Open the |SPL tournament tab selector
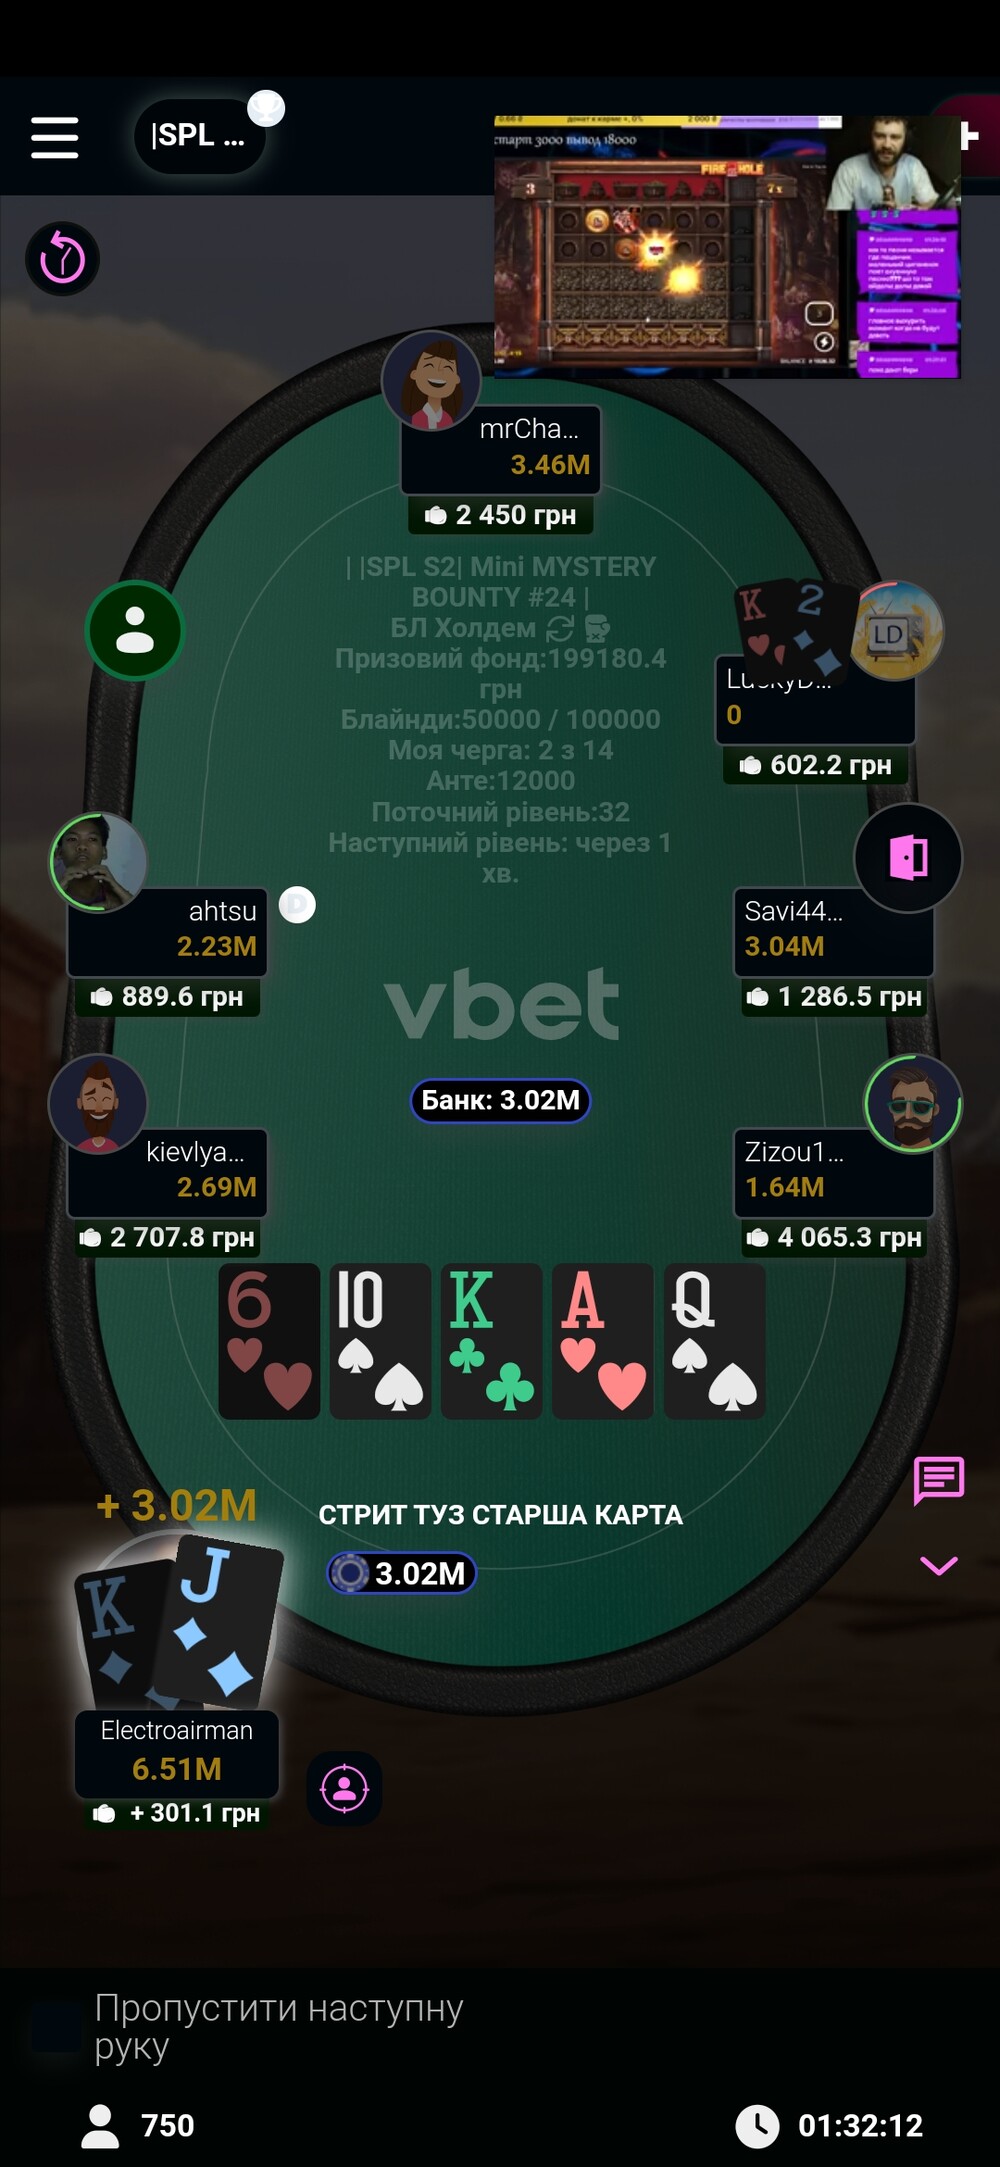Image resolution: width=1000 pixels, height=2167 pixels. pyautogui.click(x=200, y=136)
